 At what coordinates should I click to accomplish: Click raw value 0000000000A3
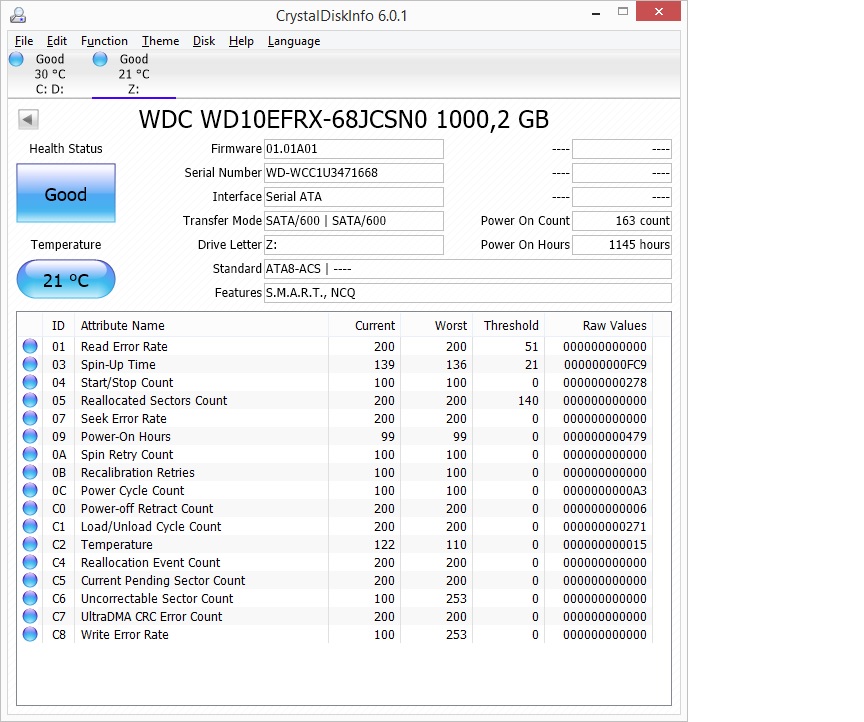tap(605, 490)
